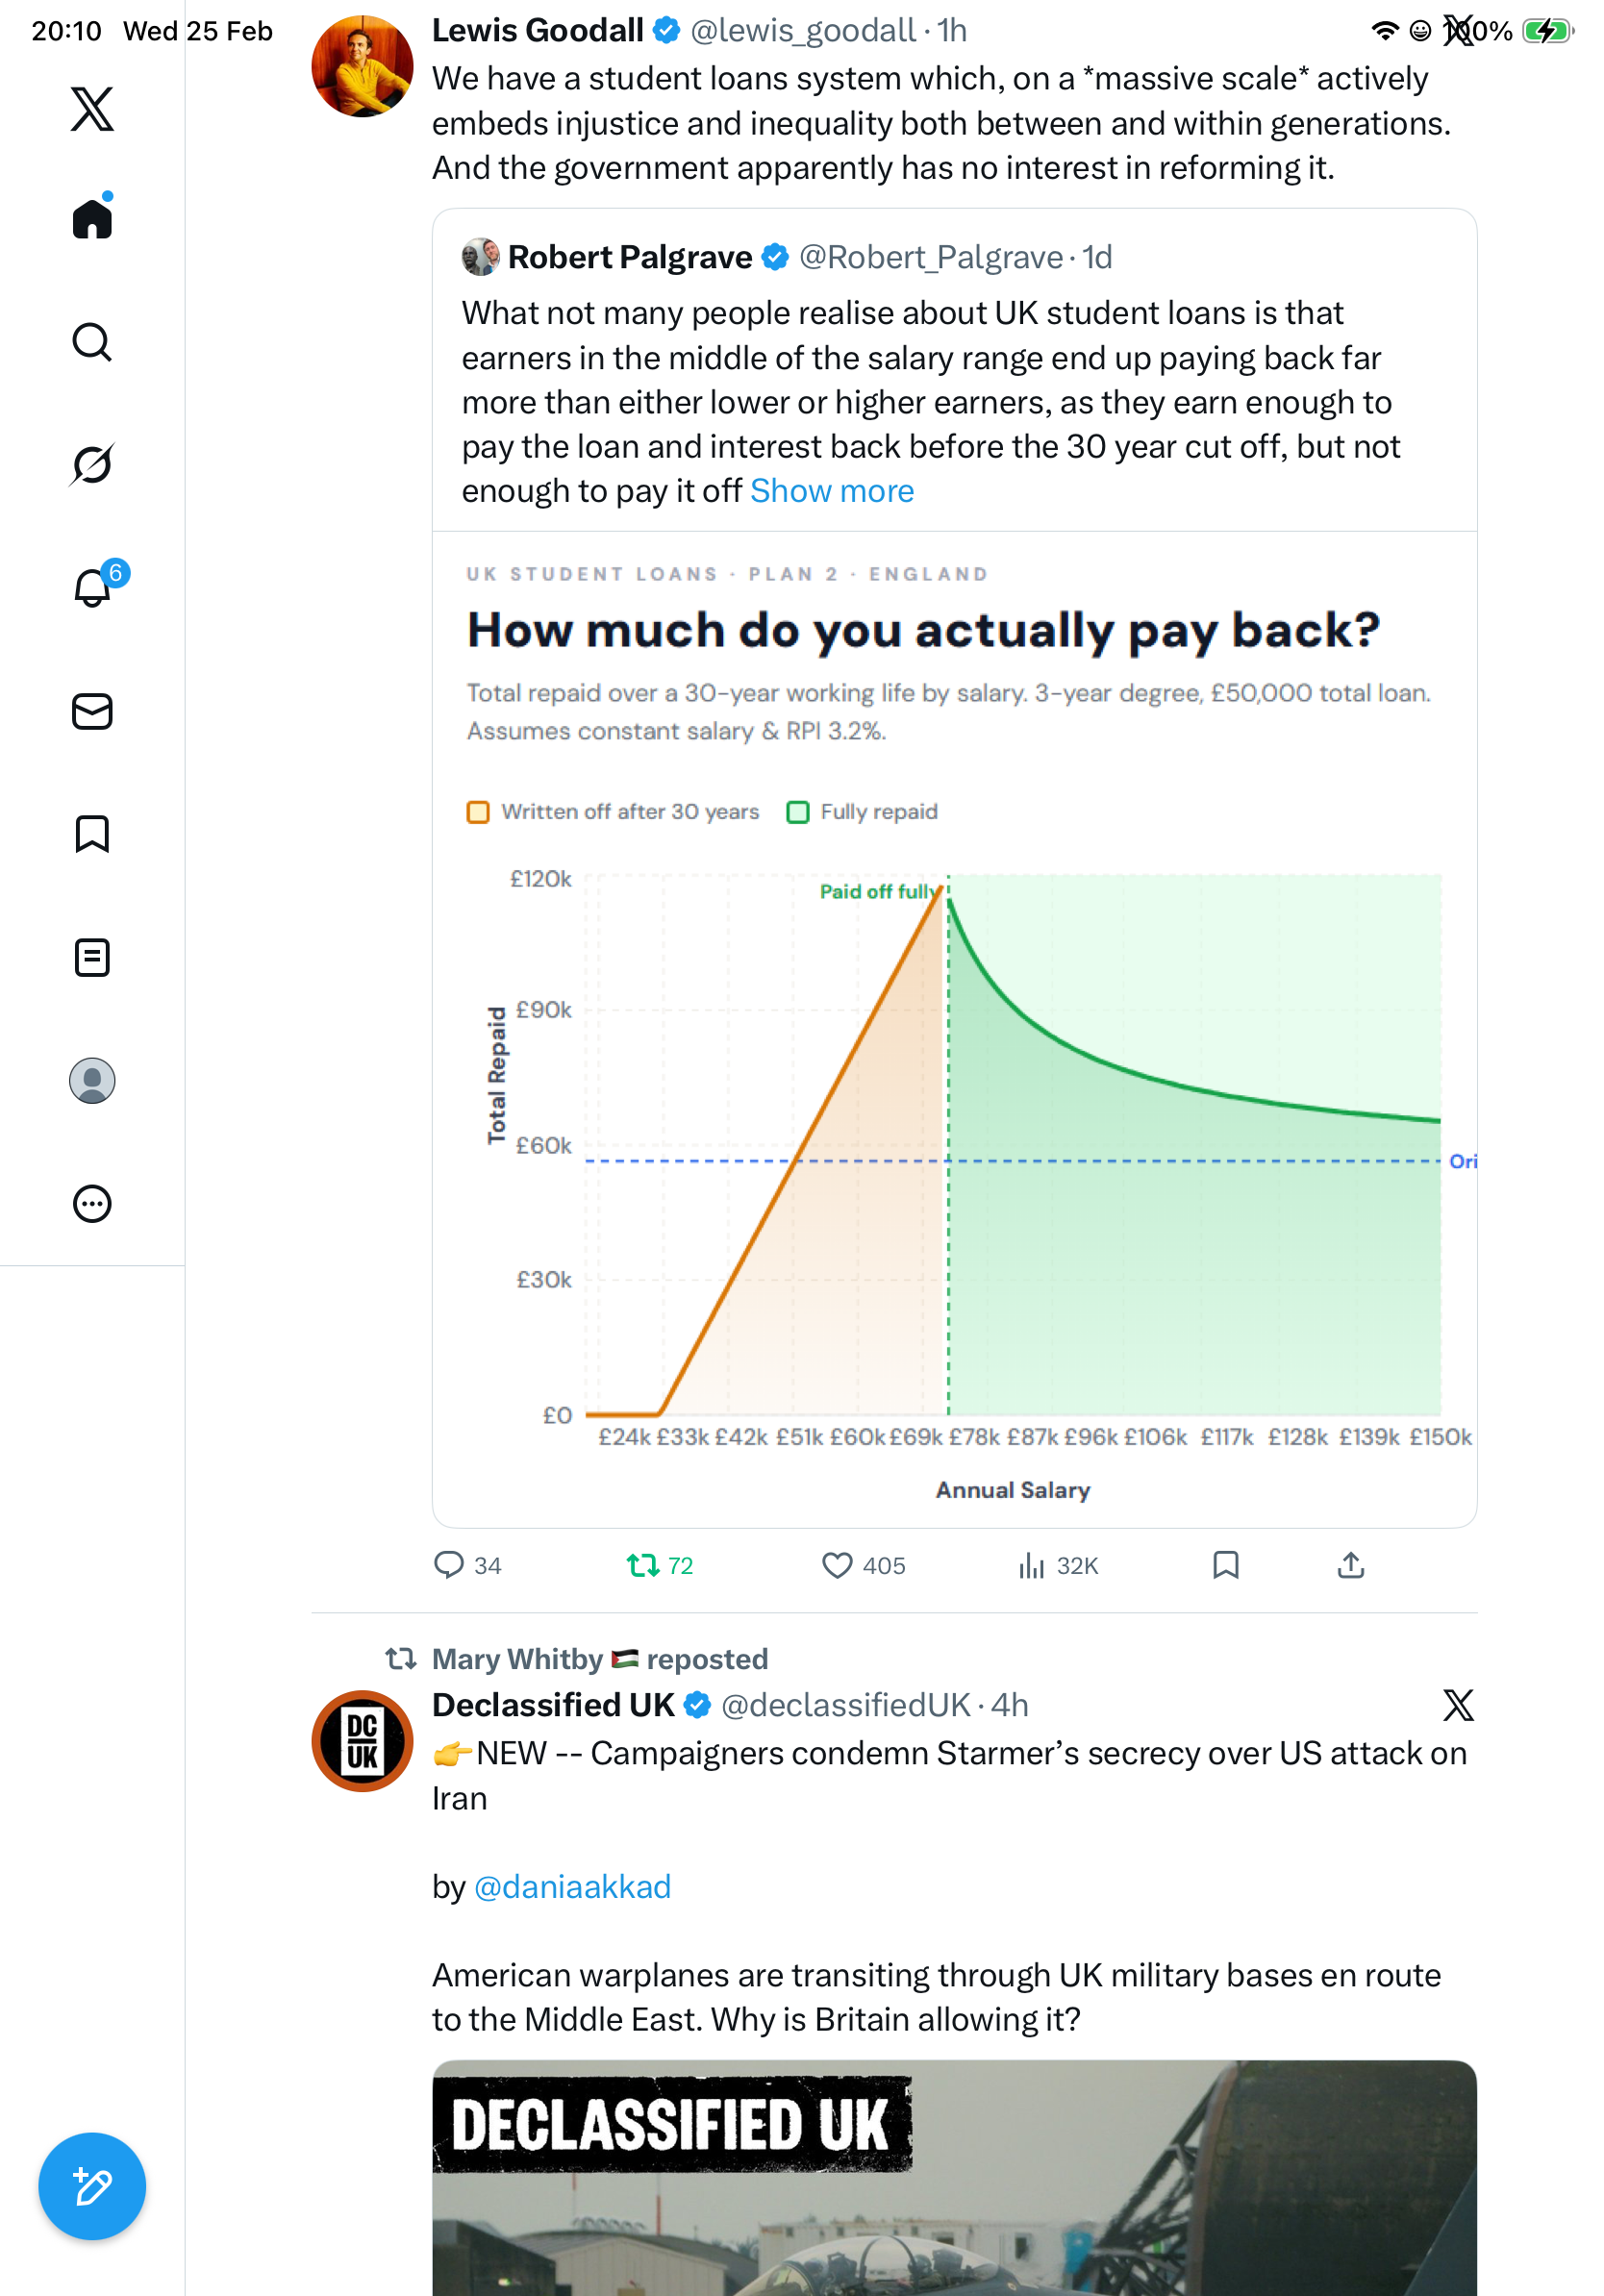Open profile avatar in sidebar
The width and height of the screenshot is (1604, 2296).
click(92, 1081)
